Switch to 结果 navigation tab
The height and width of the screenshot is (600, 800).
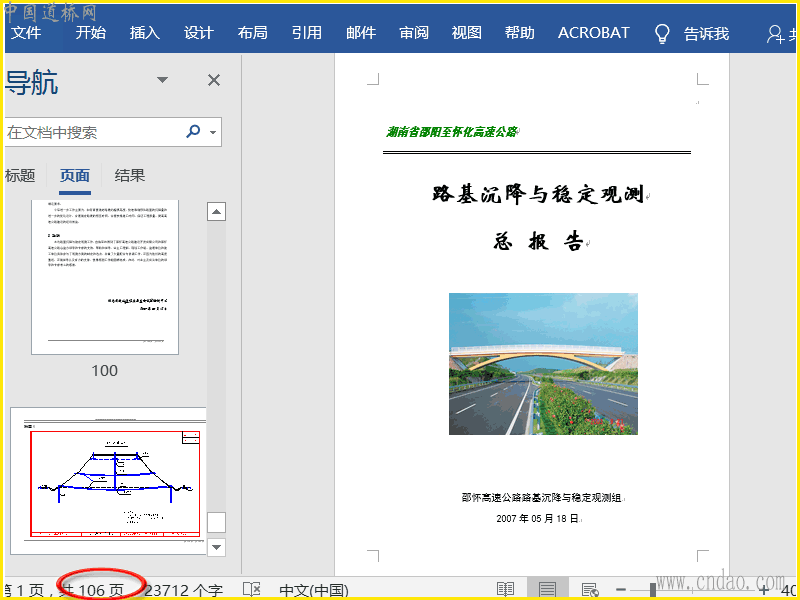pos(130,176)
